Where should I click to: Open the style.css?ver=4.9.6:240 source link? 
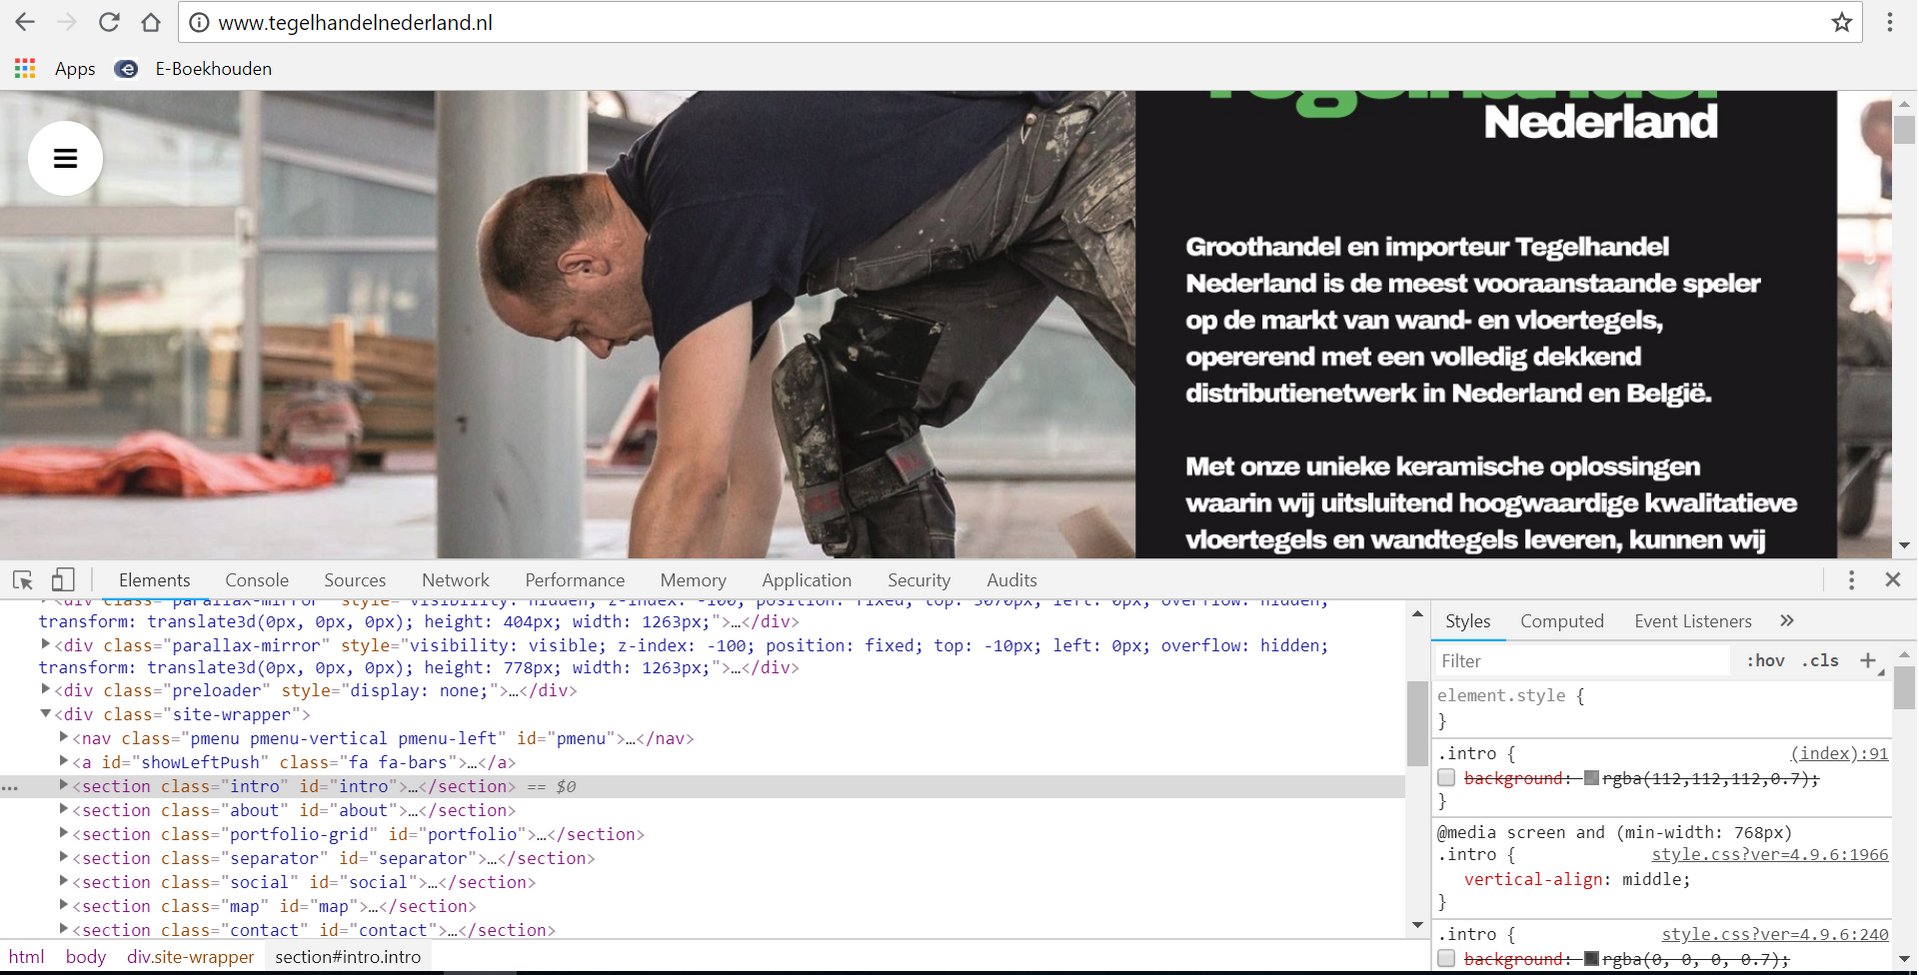click(1775, 935)
